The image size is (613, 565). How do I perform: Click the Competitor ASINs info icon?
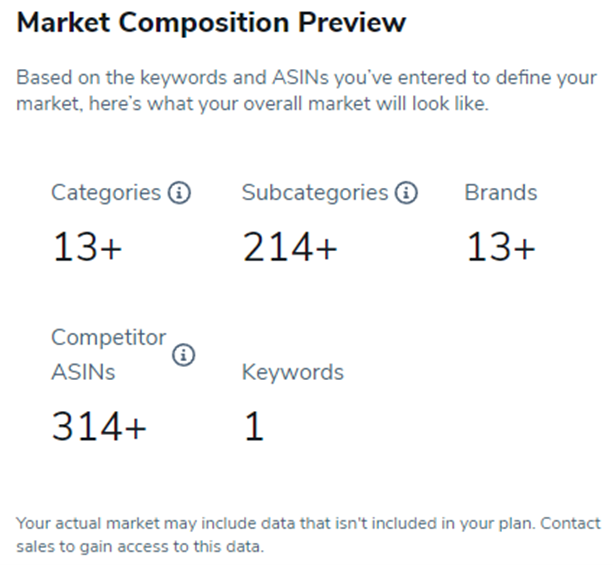coord(183,355)
